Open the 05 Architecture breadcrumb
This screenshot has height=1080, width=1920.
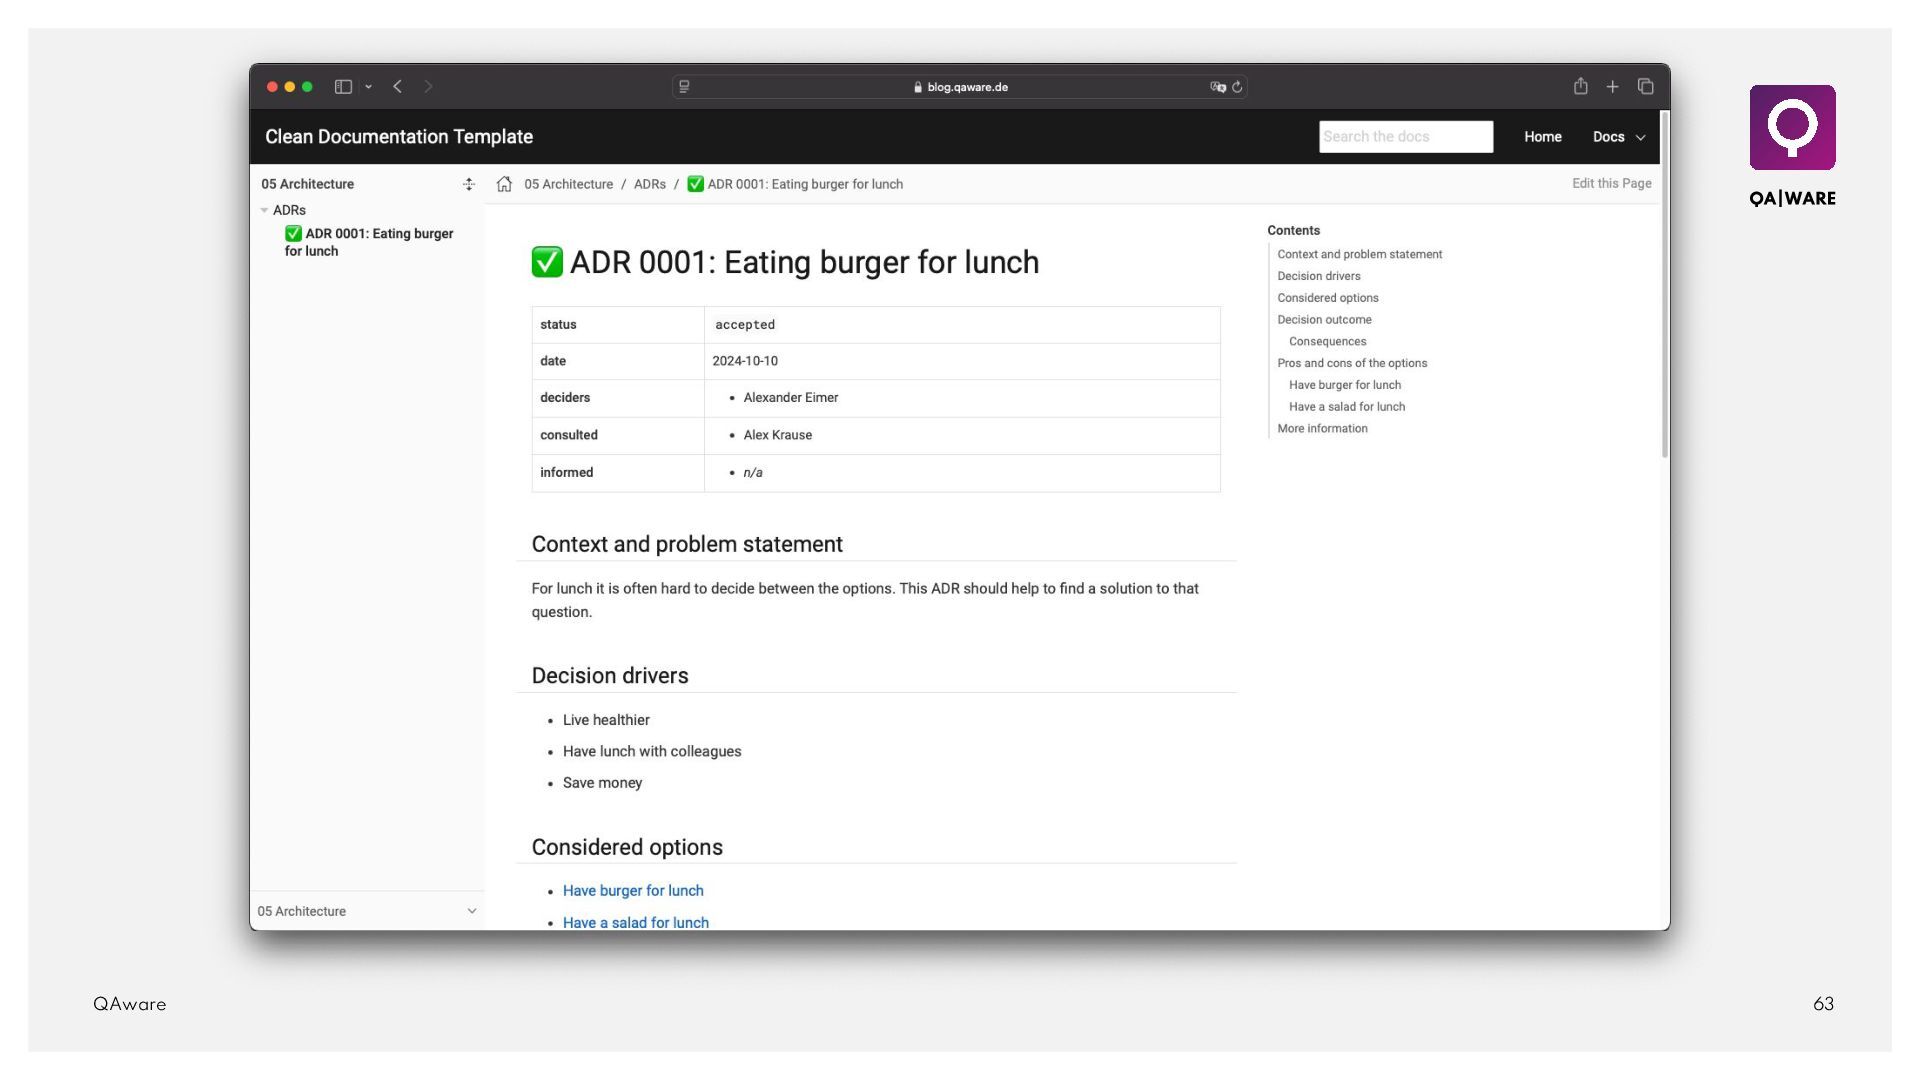tap(569, 184)
